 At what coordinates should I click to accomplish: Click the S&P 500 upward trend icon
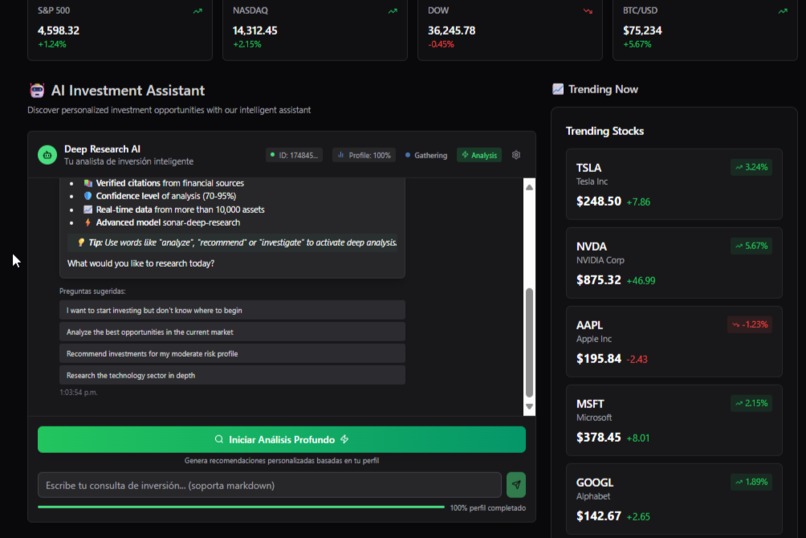tap(197, 11)
